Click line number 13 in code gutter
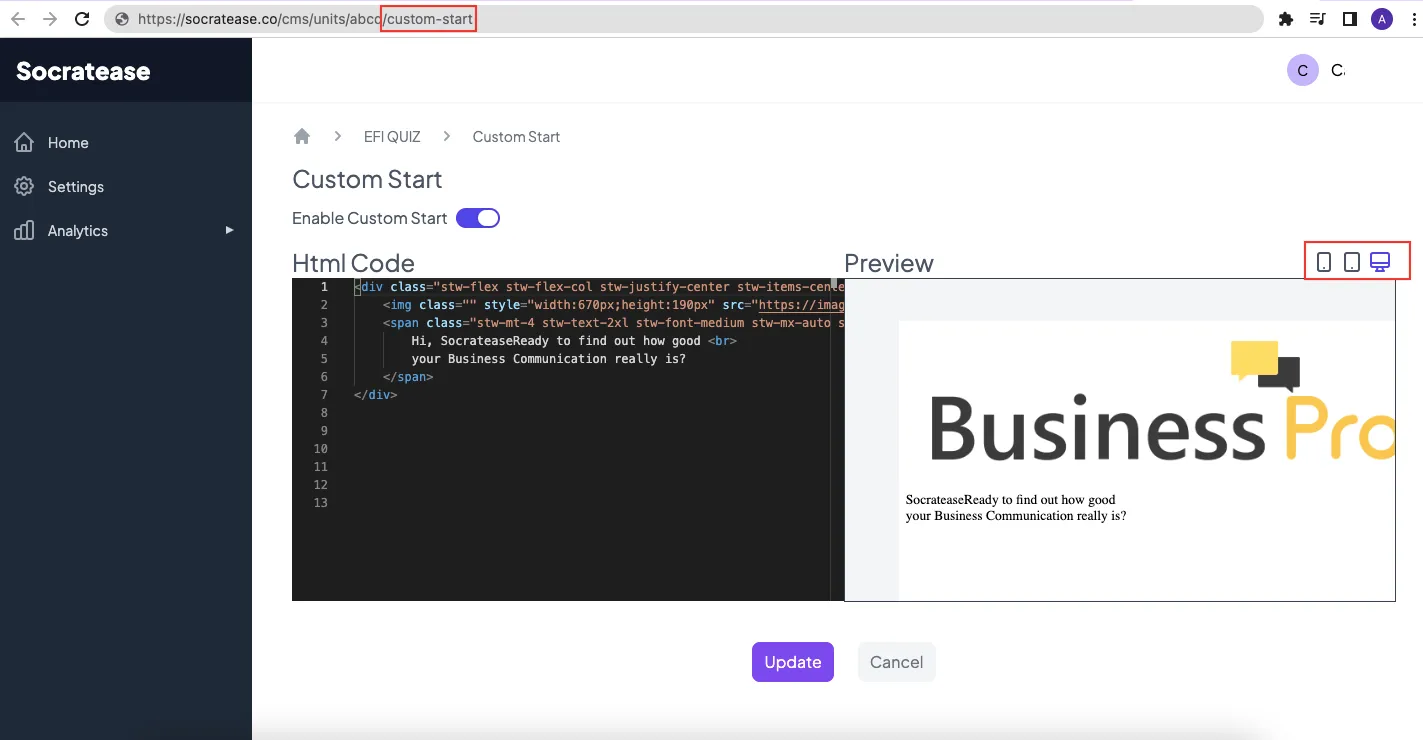Image resolution: width=1423 pixels, height=740 pixels. click(320, 503)
